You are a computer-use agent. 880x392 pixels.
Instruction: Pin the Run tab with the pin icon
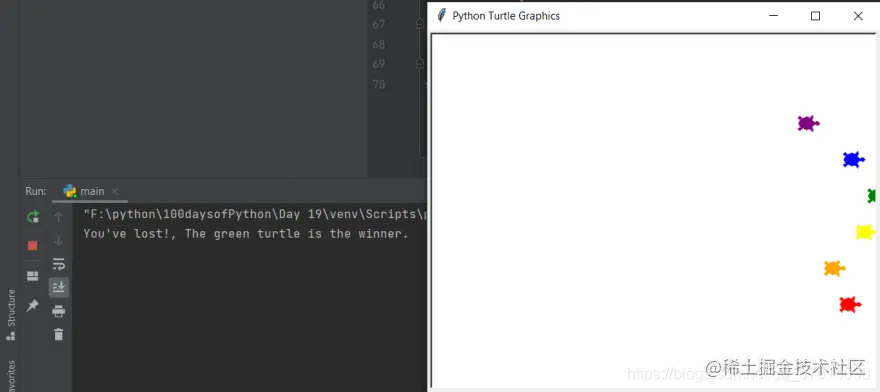tap(33, 306)
